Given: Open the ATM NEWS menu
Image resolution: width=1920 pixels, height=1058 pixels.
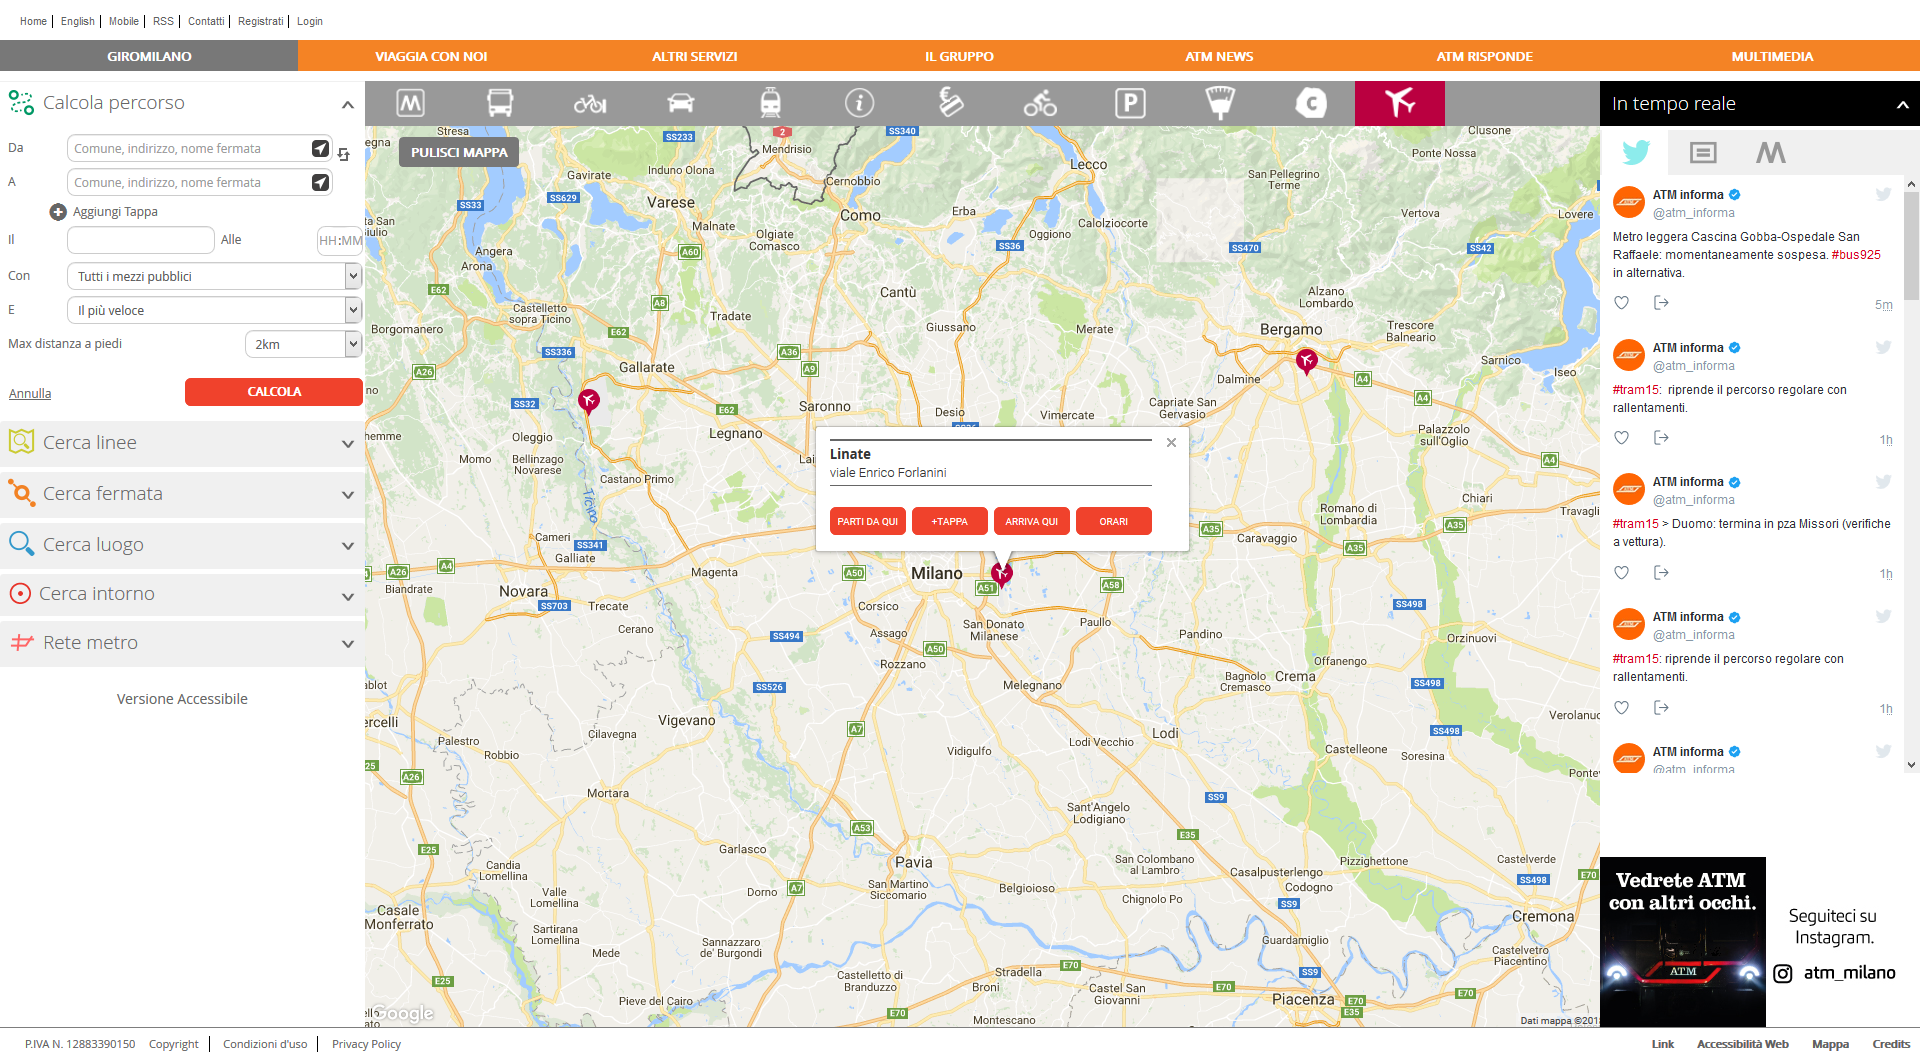Looking at the screenshot, I should pyautogui.click(x=1218, y=56).
